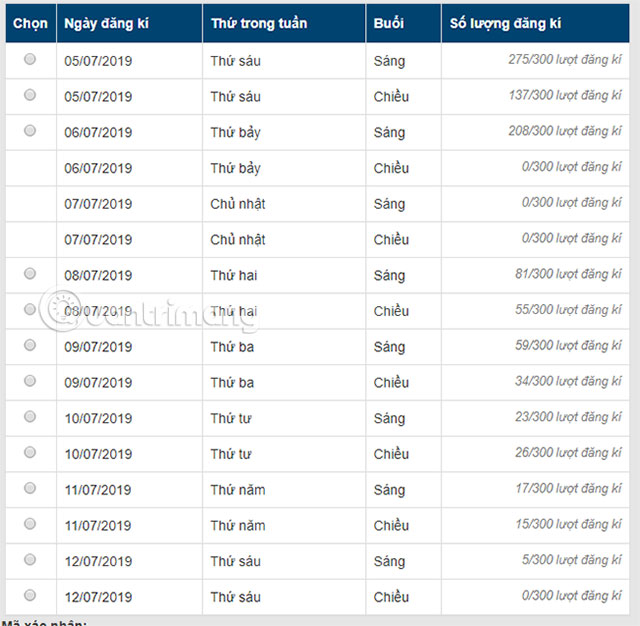Select the 12/07/2019 Thứ sáu Sáng slot
The width and height of the screenshot is (640, 626).
pos(30,560)
